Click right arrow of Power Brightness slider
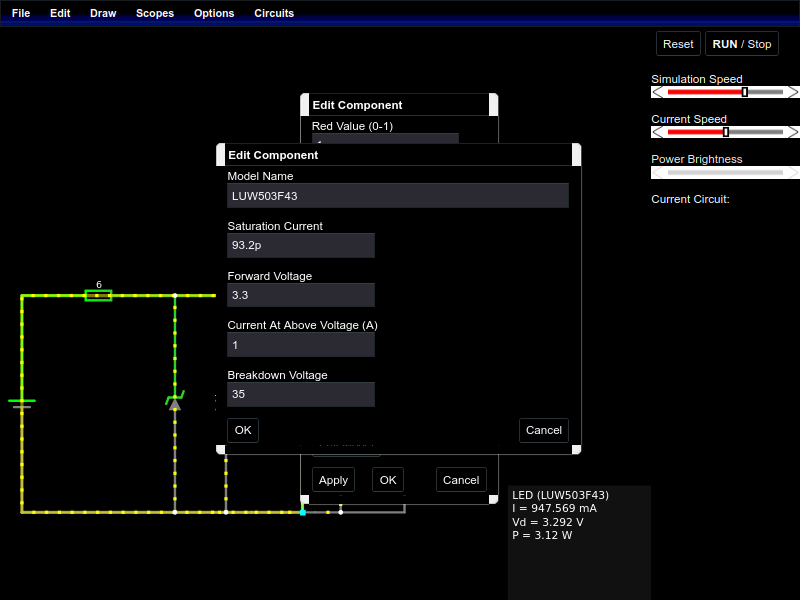 coord(793,172)
